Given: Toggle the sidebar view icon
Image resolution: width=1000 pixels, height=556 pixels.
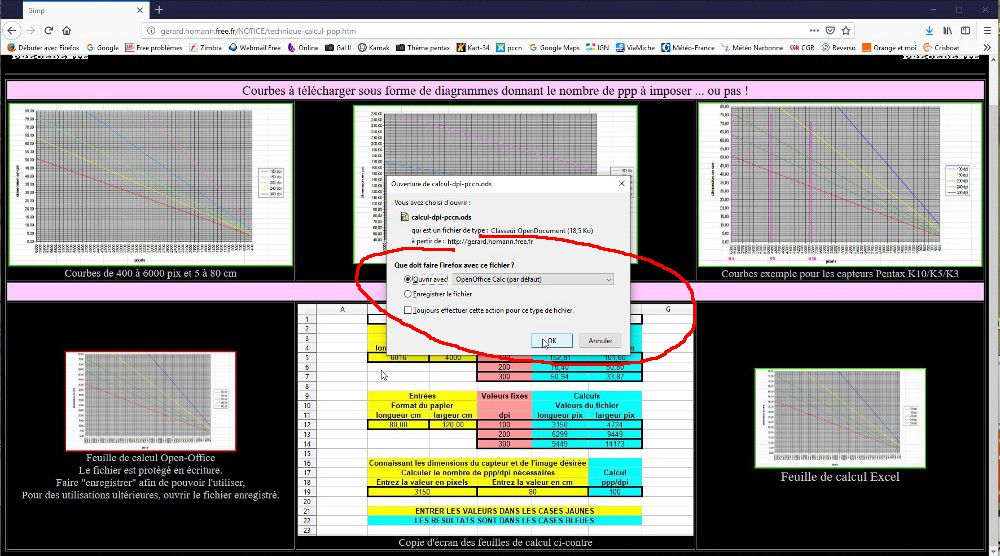Looking at the screenshot, I should point(966,31).
